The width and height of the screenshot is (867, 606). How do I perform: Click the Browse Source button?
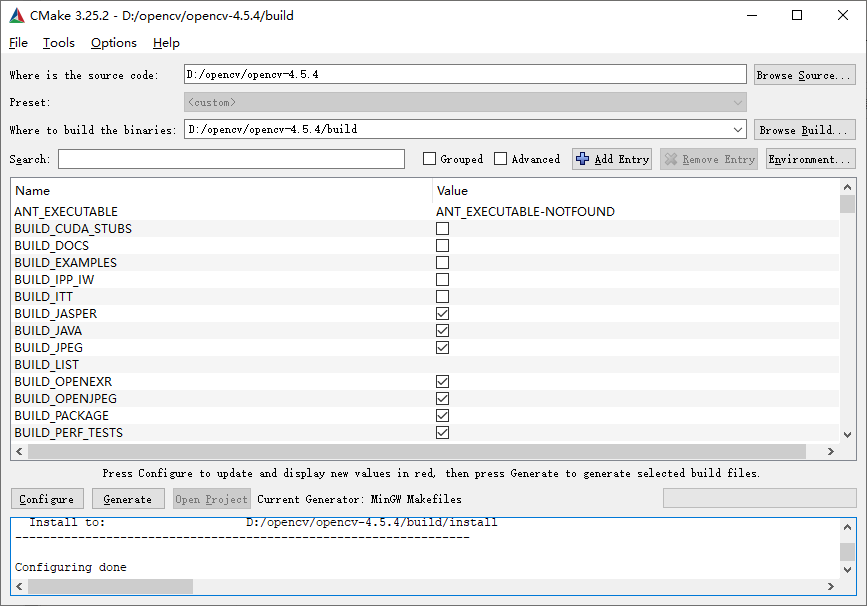805,75
